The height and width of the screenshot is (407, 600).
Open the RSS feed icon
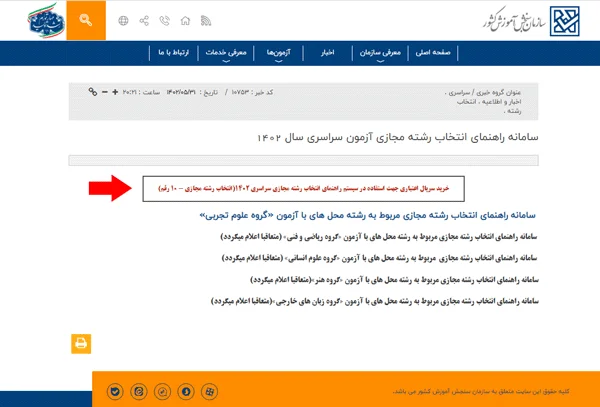(206, 21)
